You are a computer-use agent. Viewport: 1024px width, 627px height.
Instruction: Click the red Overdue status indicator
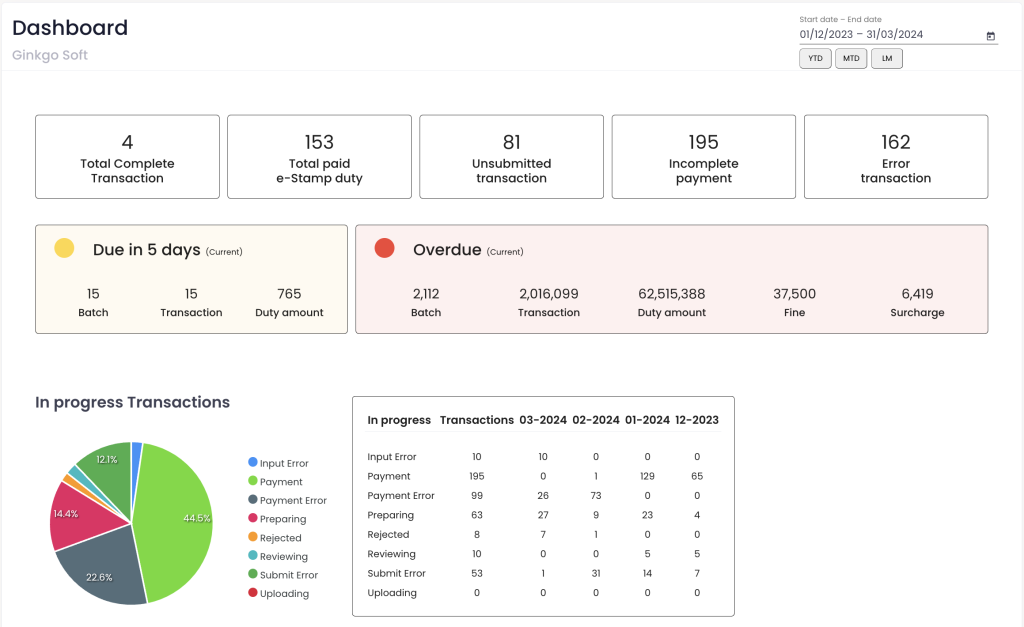click(385, 247)
